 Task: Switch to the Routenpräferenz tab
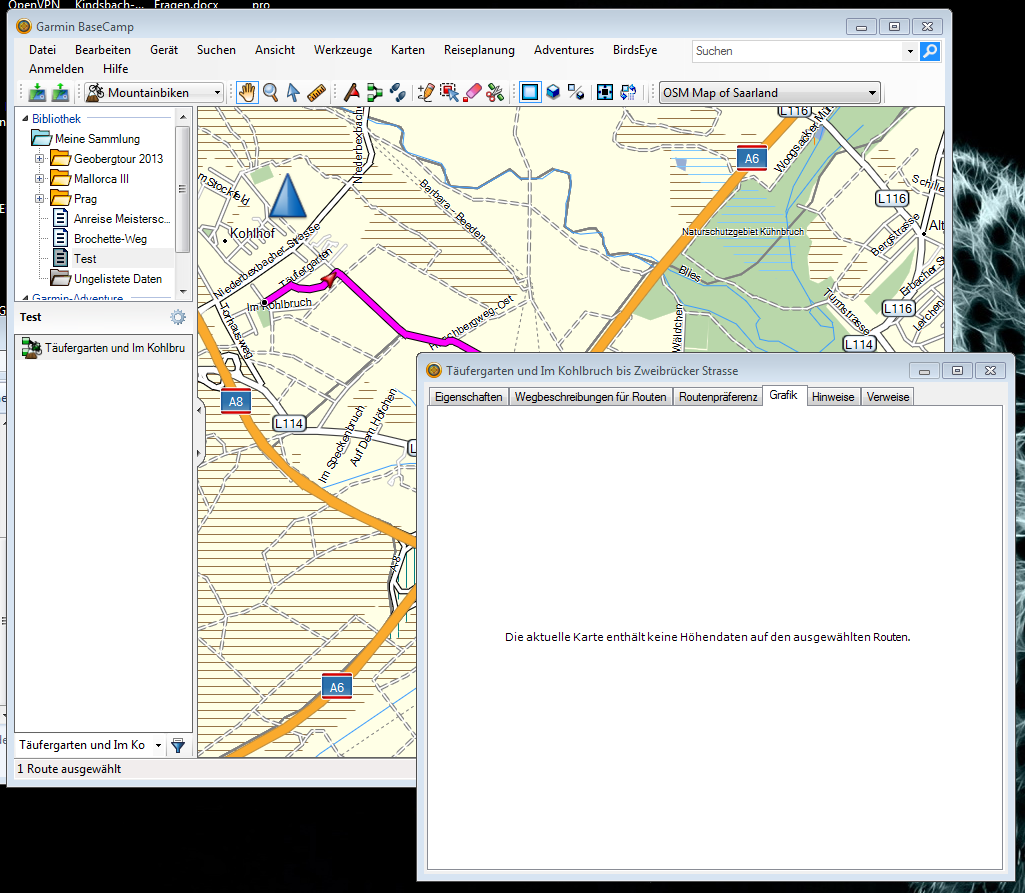tap(718, 397)
